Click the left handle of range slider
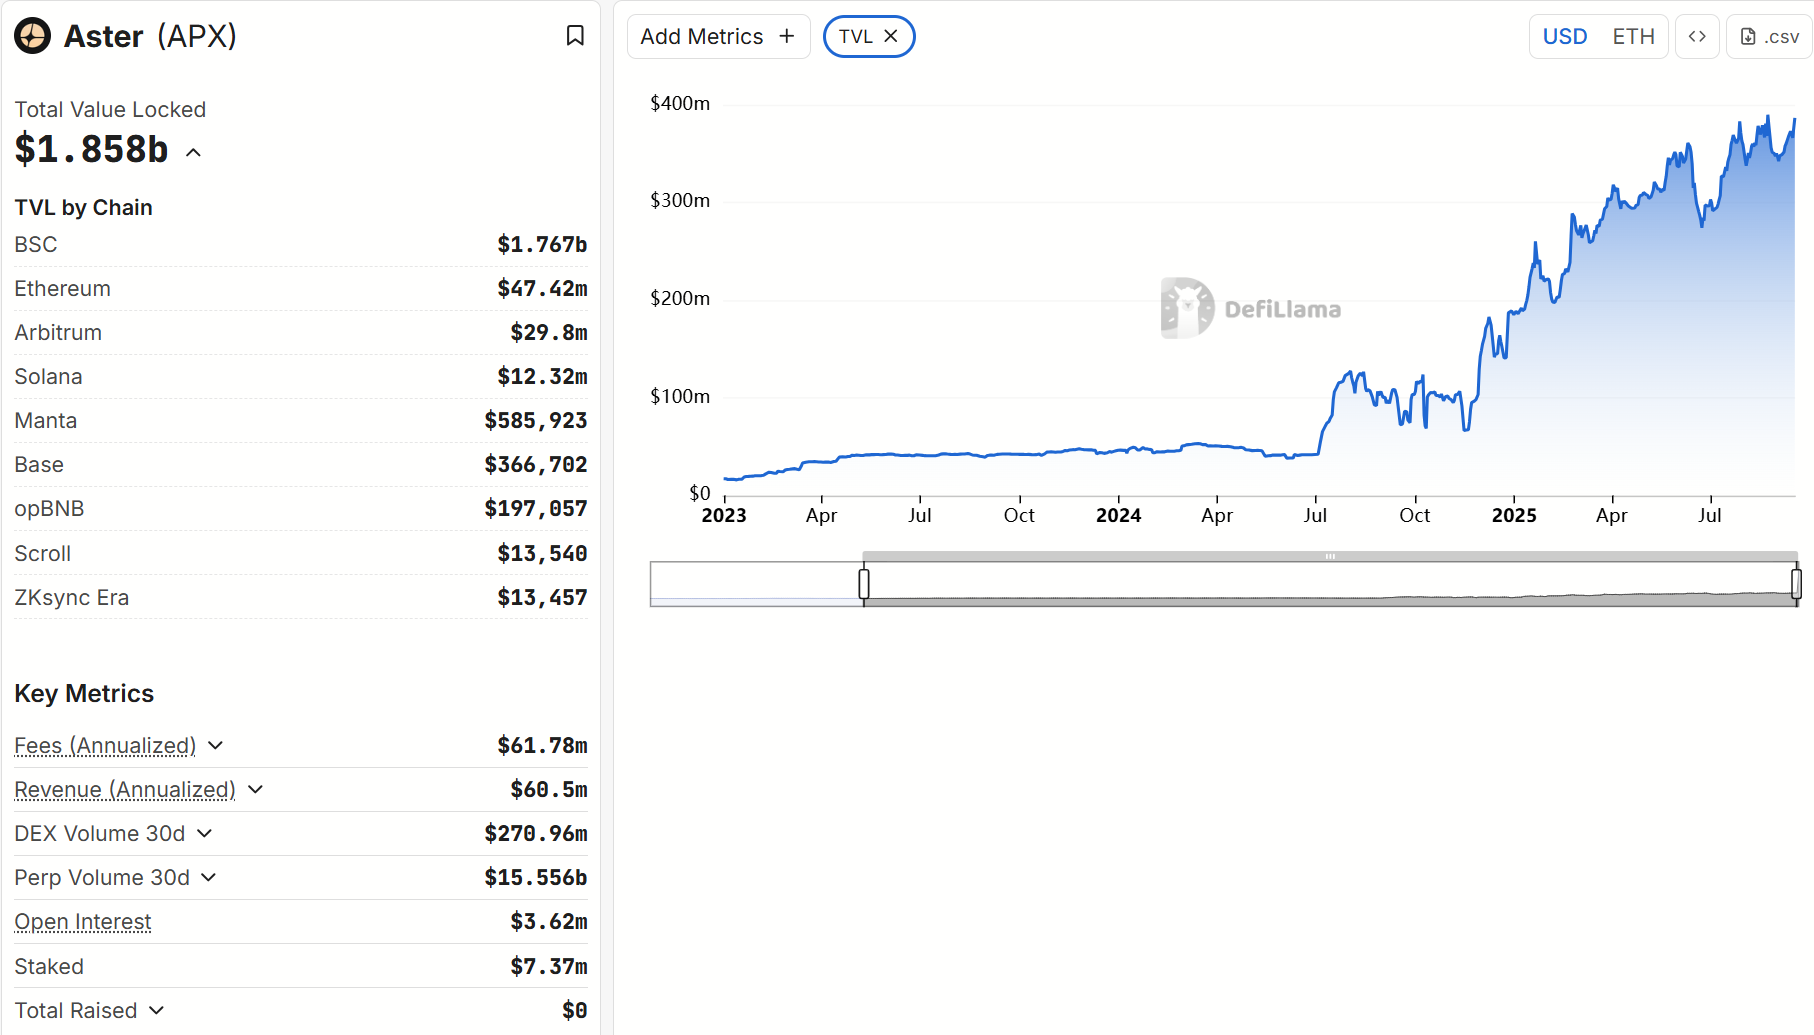The width and height of the screenshot is (1814, 1035). click(x=864, y=583)
